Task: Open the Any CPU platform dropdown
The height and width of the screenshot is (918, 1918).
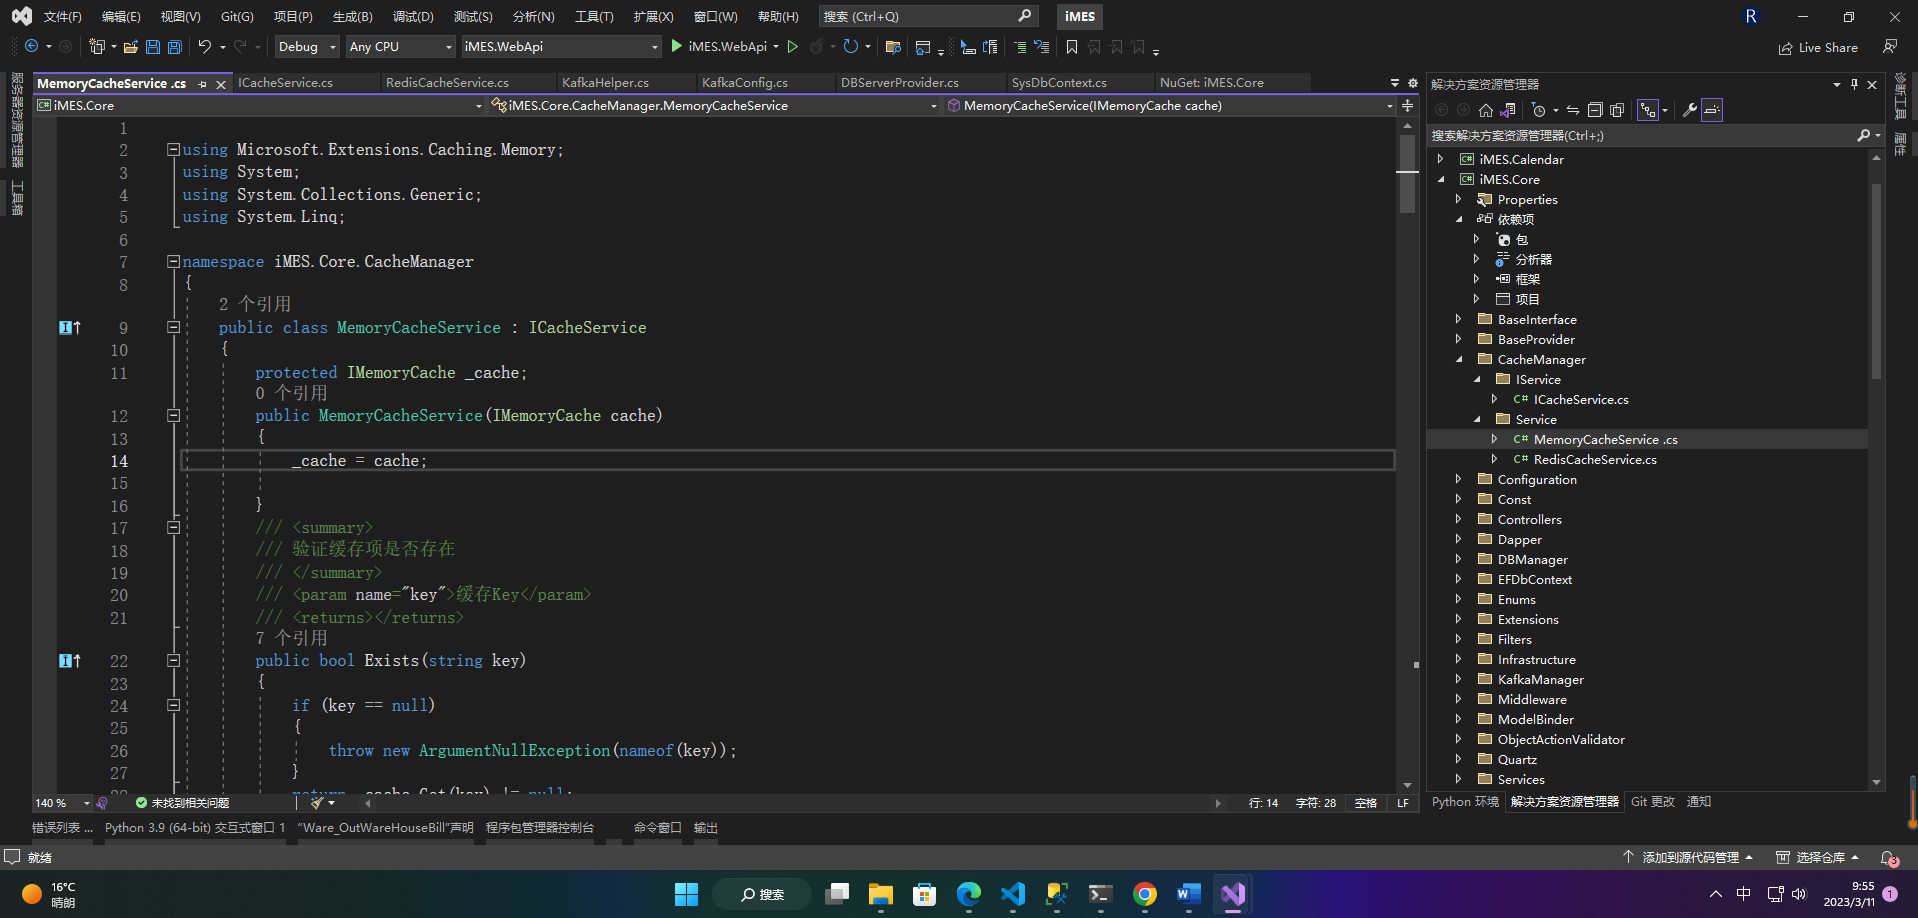Action: pyautogui.click(x=400, y=47)
